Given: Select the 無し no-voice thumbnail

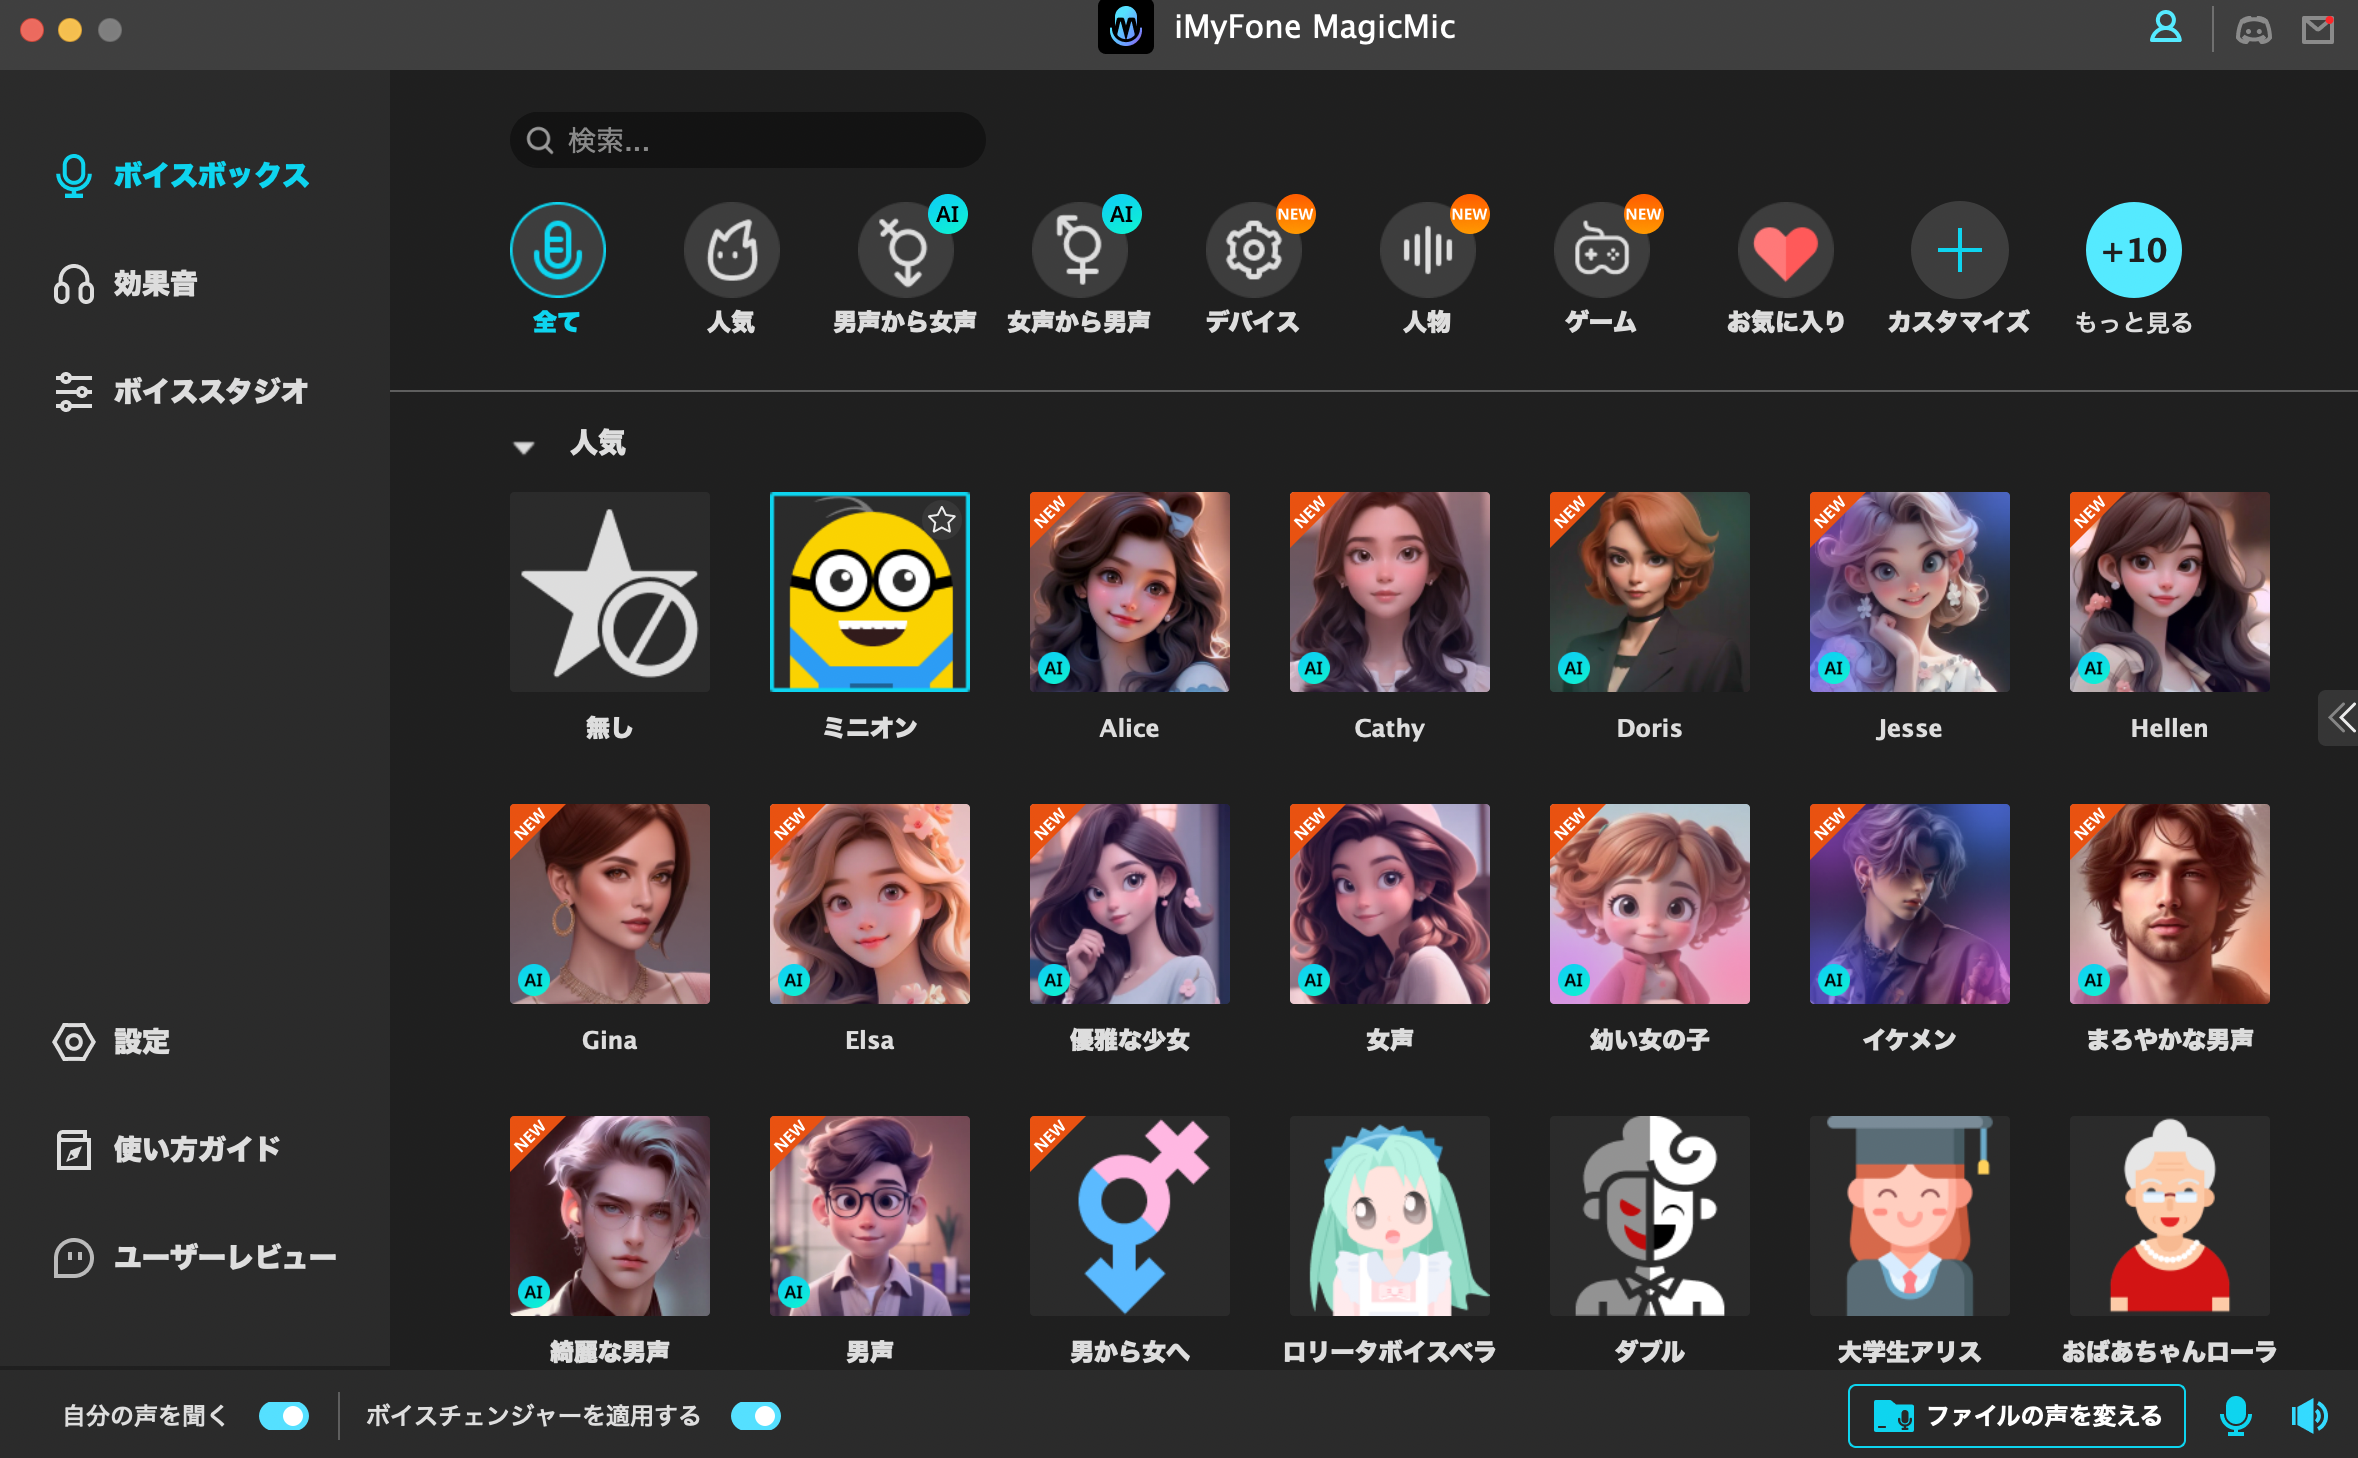Looking at the screenshot, I should 610,592.
